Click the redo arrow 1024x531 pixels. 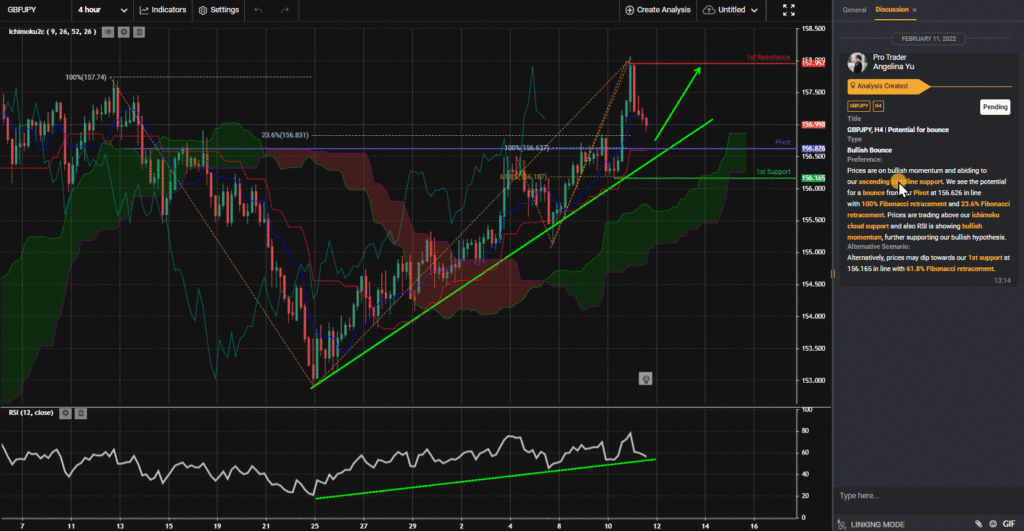click(x=285, y=10)
